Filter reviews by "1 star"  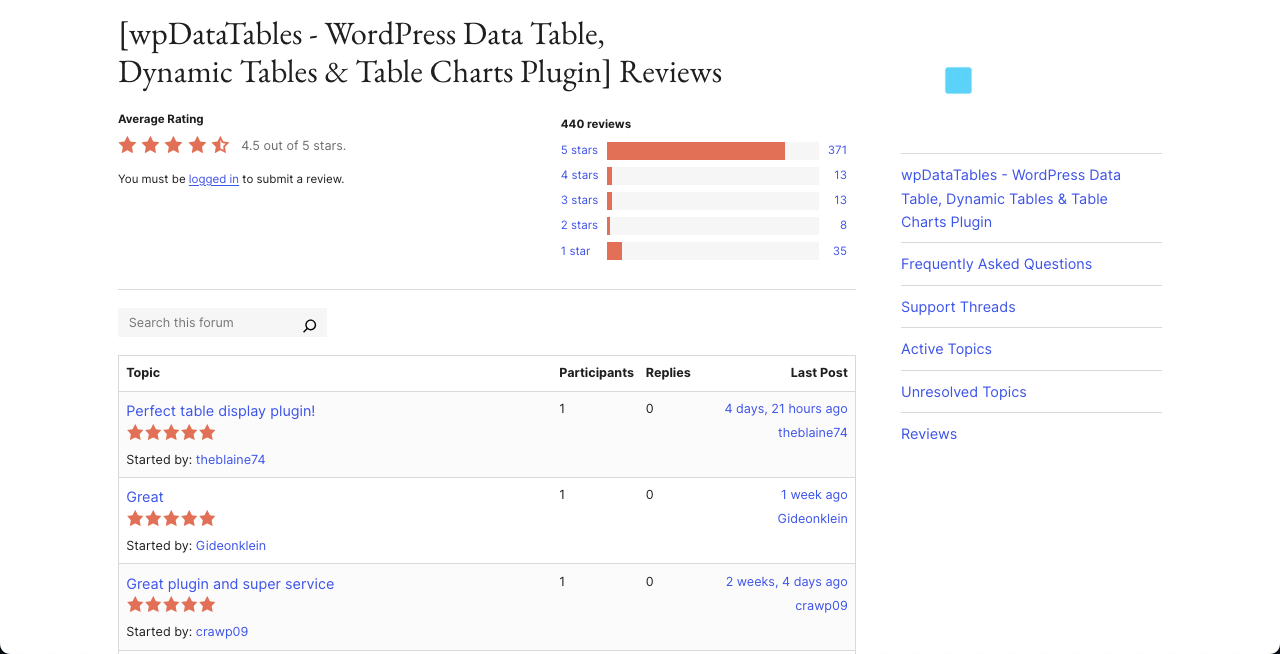[575, 251]
